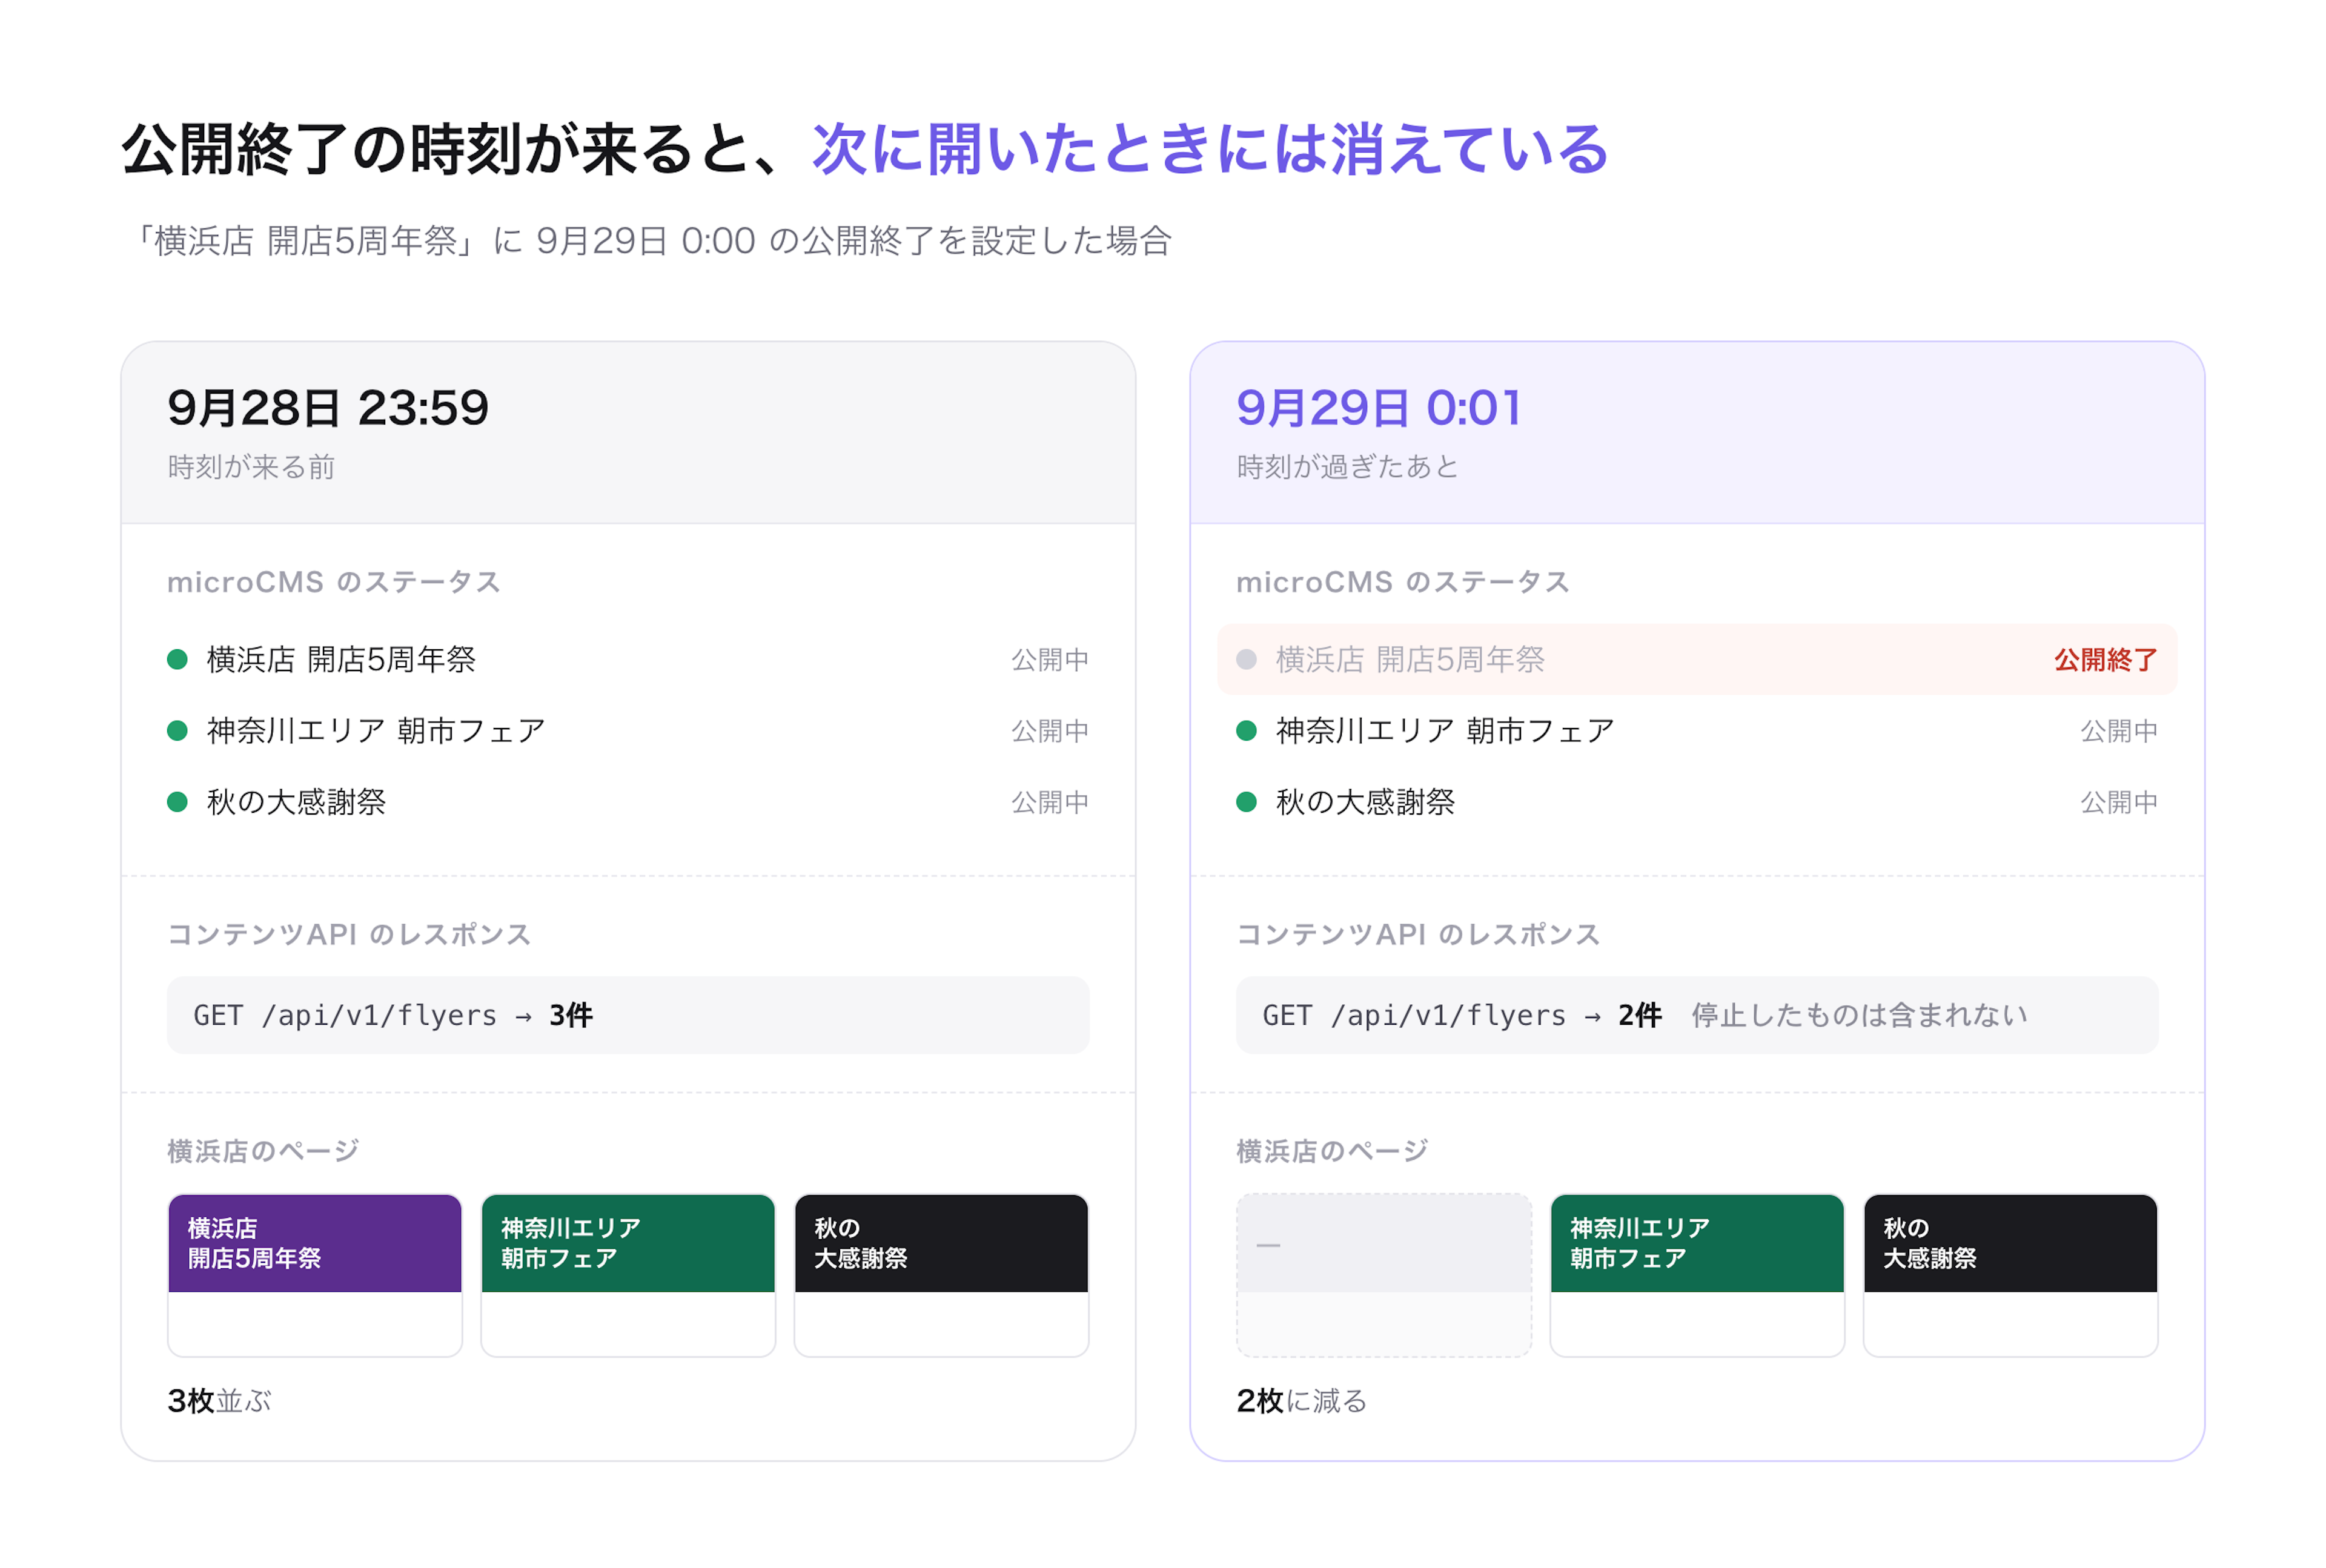Select 秋の大感謝祭 row in left status list

click(628, 801)
